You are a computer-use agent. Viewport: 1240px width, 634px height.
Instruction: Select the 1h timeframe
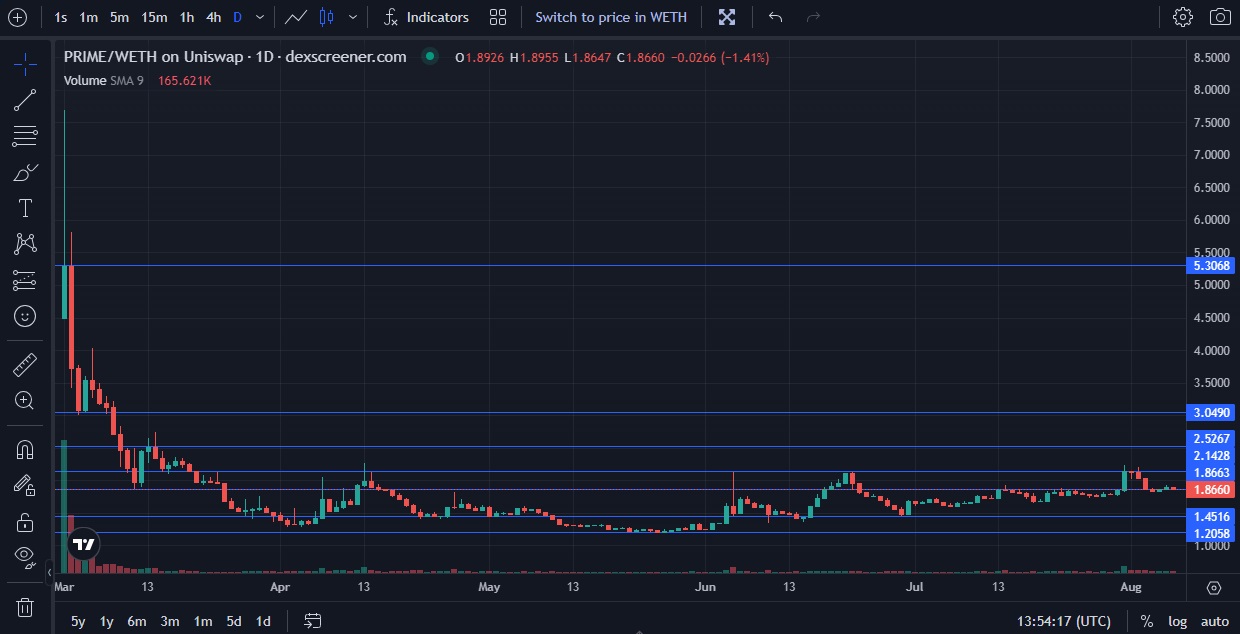point(187,17)
